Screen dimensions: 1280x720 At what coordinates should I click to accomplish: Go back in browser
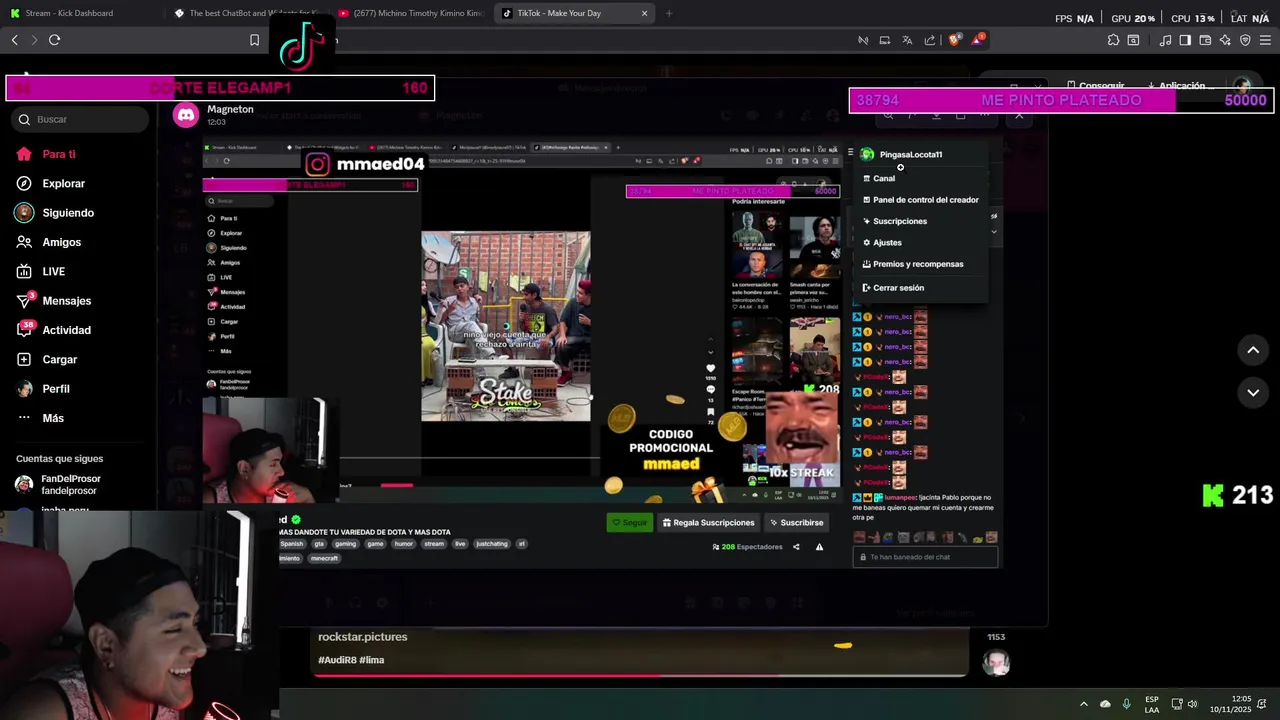[x=14, y=40]
